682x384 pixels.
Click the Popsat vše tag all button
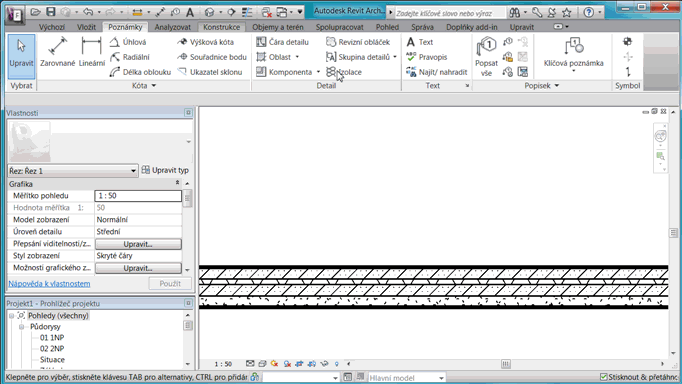pyautogui.click(x=486, y=57)
